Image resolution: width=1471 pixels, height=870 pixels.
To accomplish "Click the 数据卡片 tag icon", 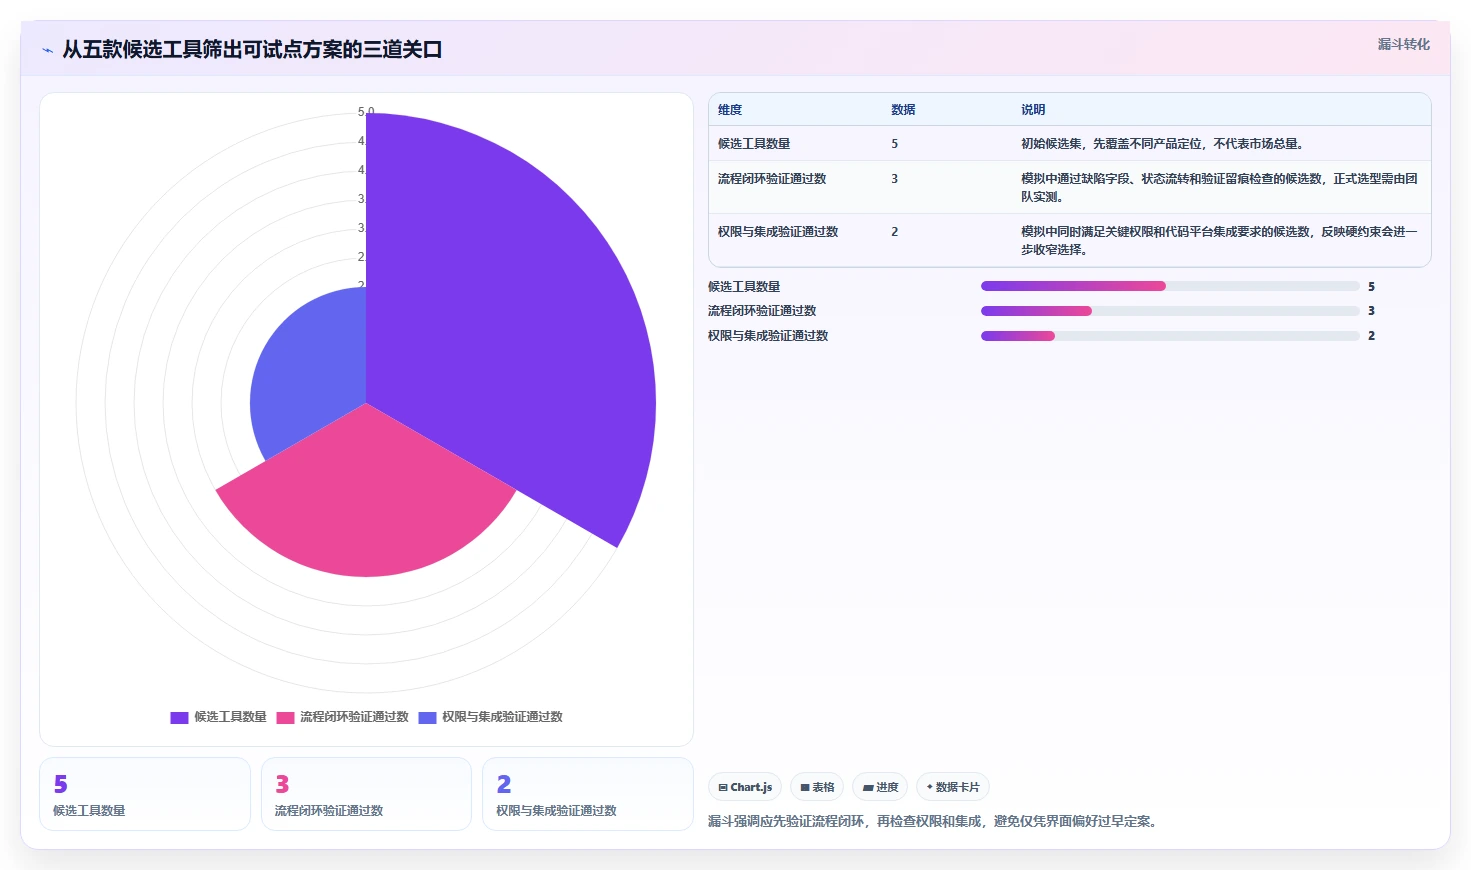I will (930, 788).
